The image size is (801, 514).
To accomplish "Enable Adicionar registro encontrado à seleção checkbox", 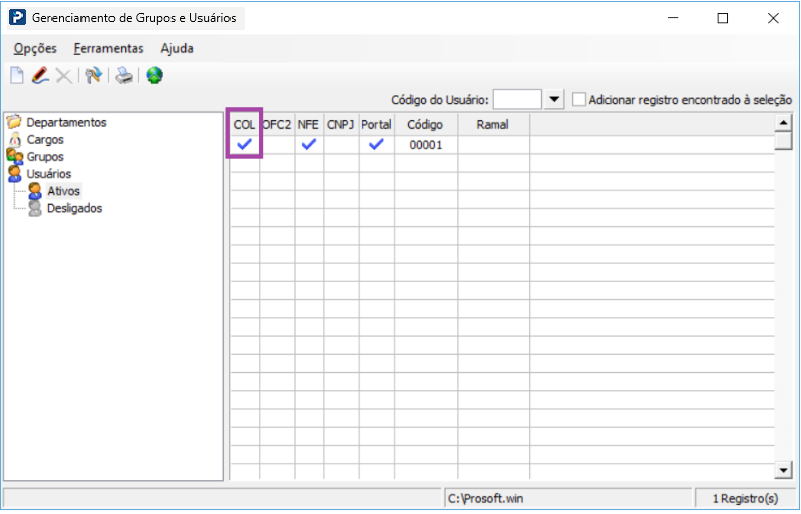I will [x=579, y=99].
